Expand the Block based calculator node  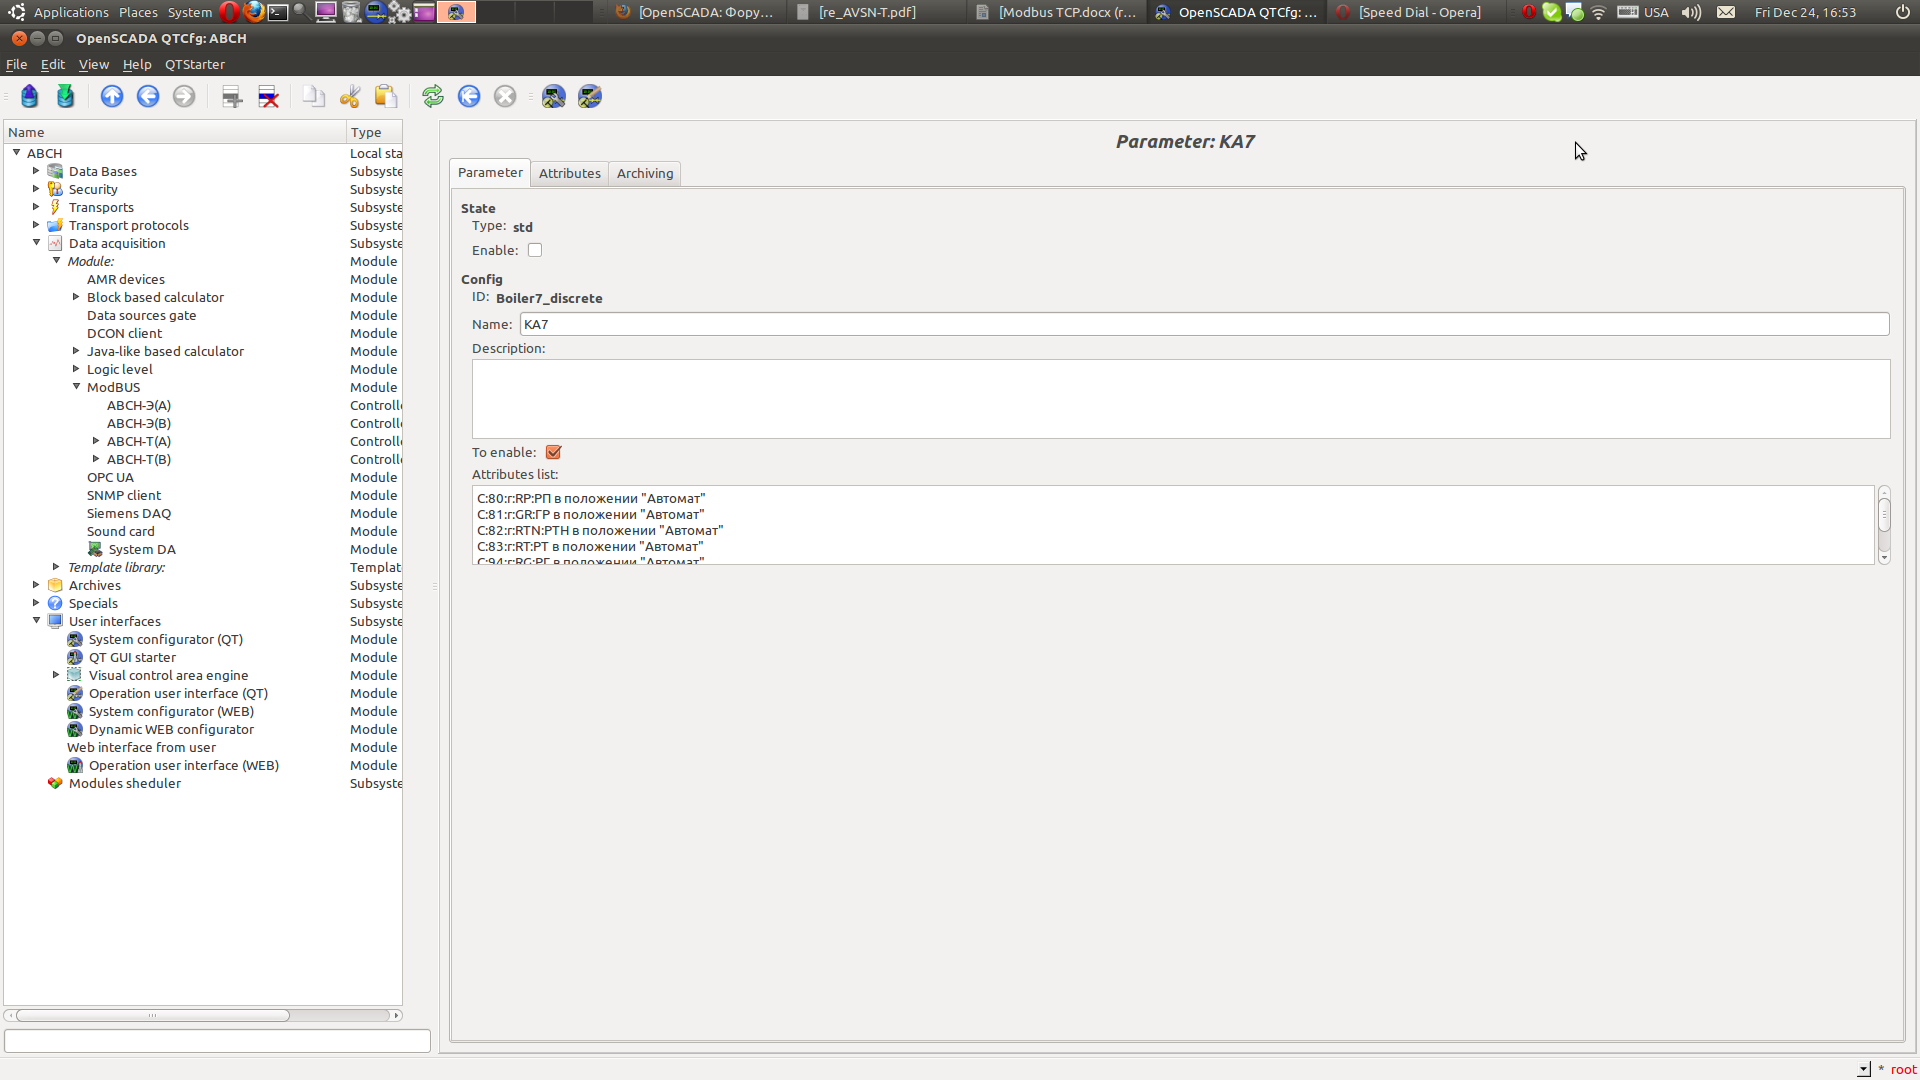pos(76,297)
